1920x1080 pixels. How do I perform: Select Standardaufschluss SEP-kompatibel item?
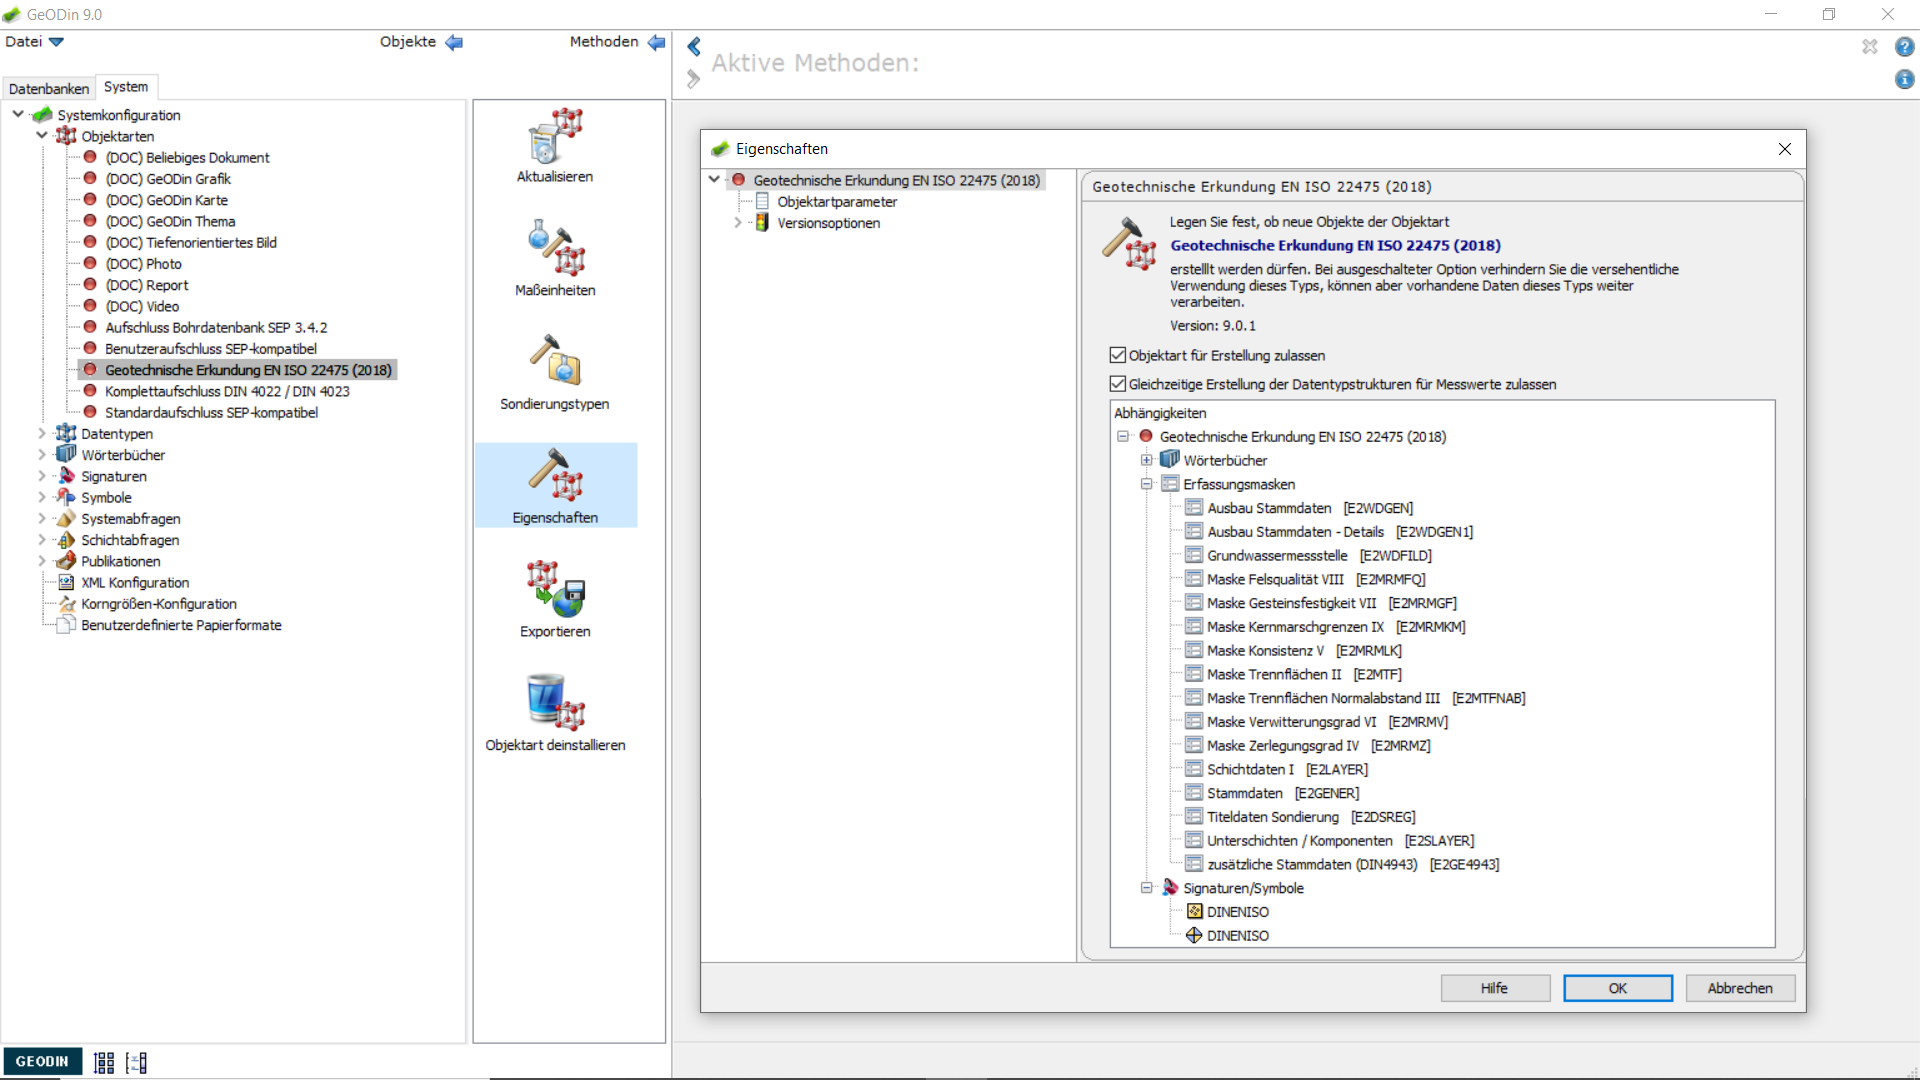[x=211, y=412]
